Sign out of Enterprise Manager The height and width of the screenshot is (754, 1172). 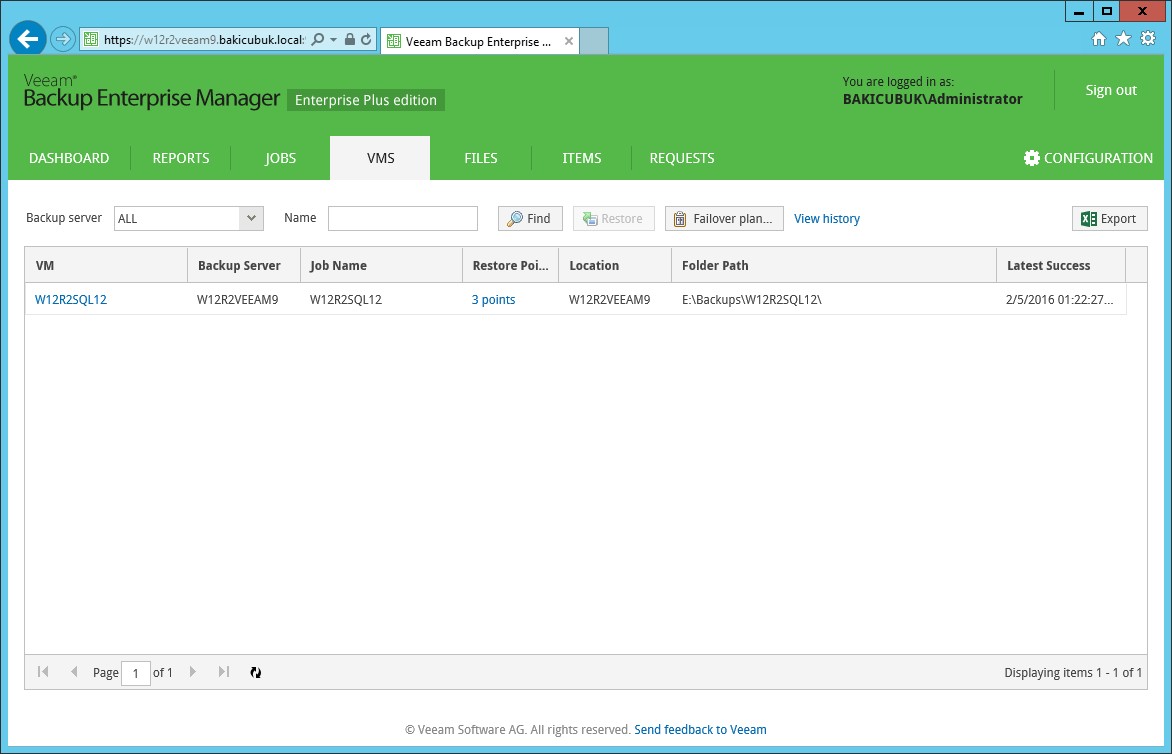click(x=1111, y=90)
